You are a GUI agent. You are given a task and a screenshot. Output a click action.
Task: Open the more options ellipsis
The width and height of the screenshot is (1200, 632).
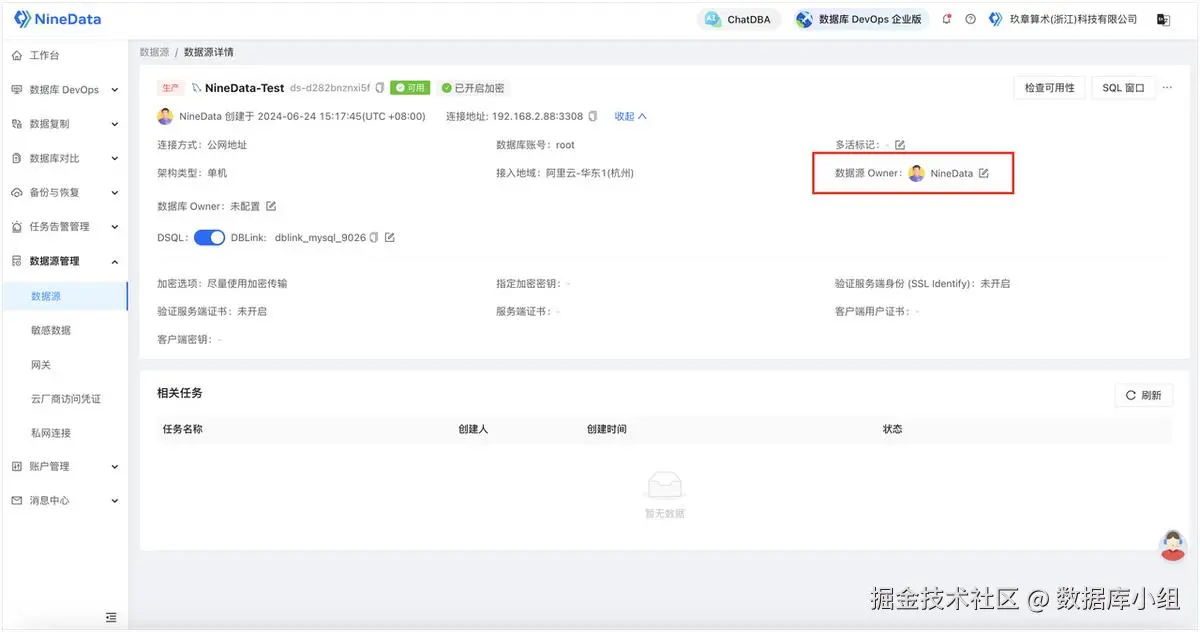tap(1166, 88)
